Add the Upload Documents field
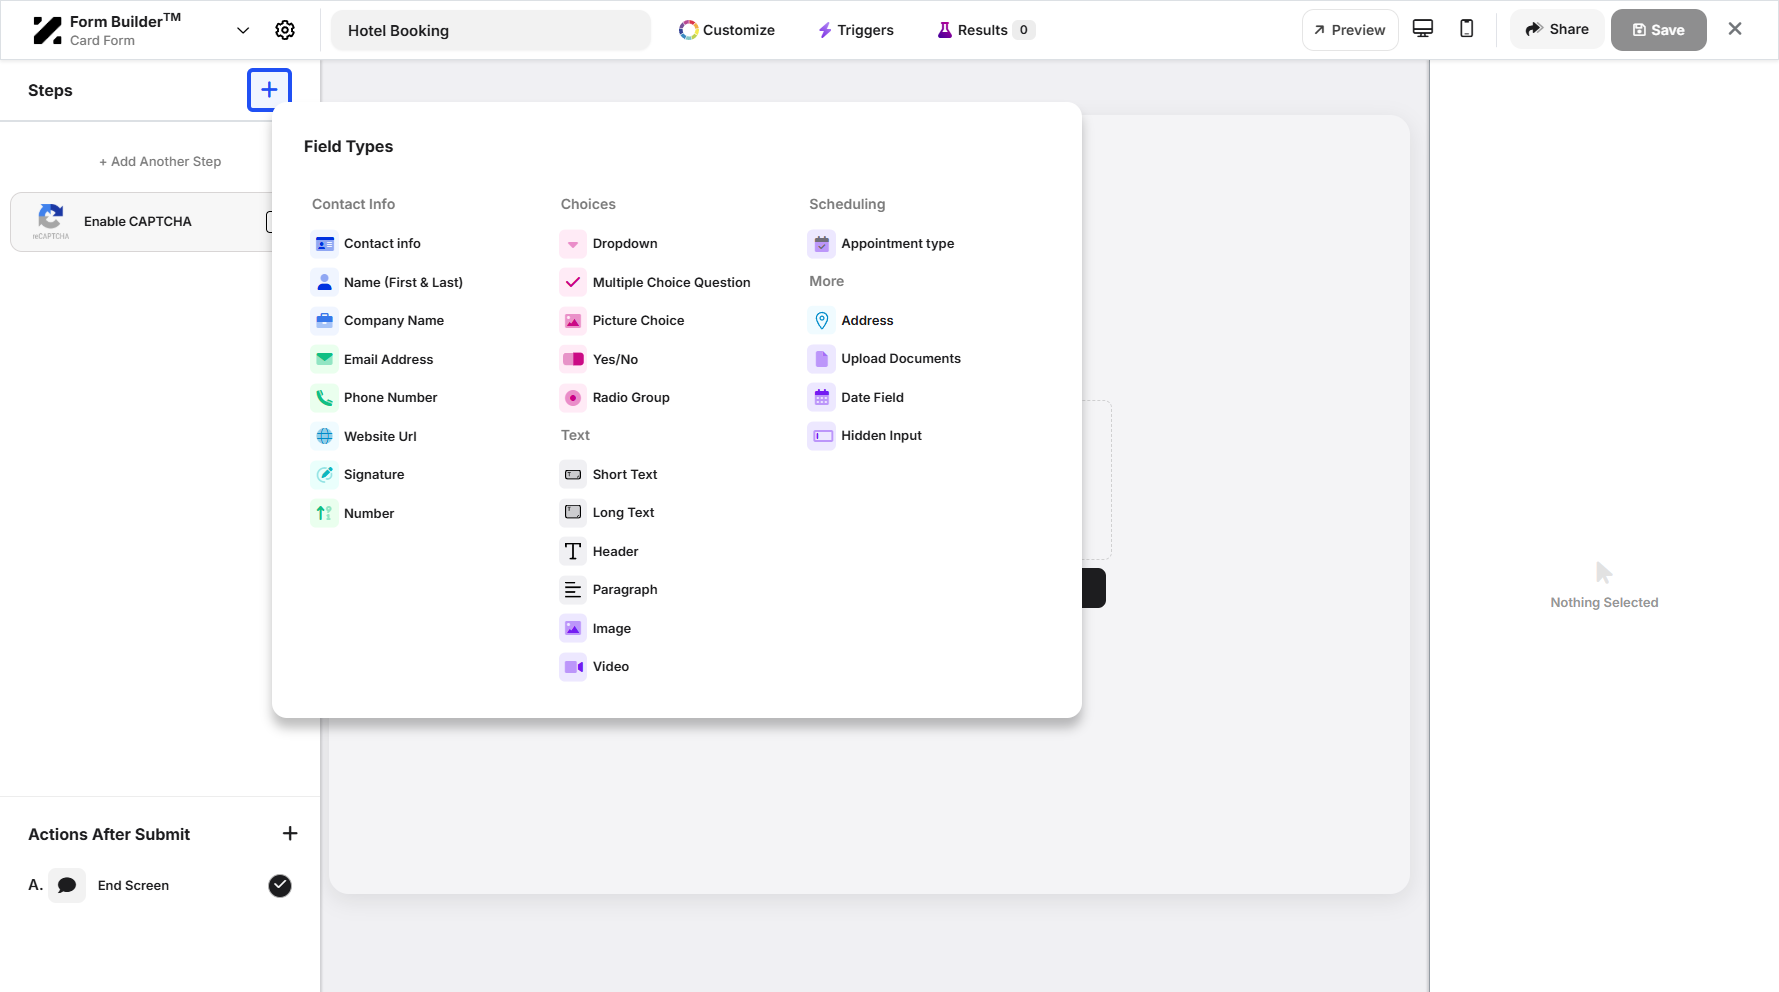This screenshot has width=1779, height=992. click(x=884, y=358)
